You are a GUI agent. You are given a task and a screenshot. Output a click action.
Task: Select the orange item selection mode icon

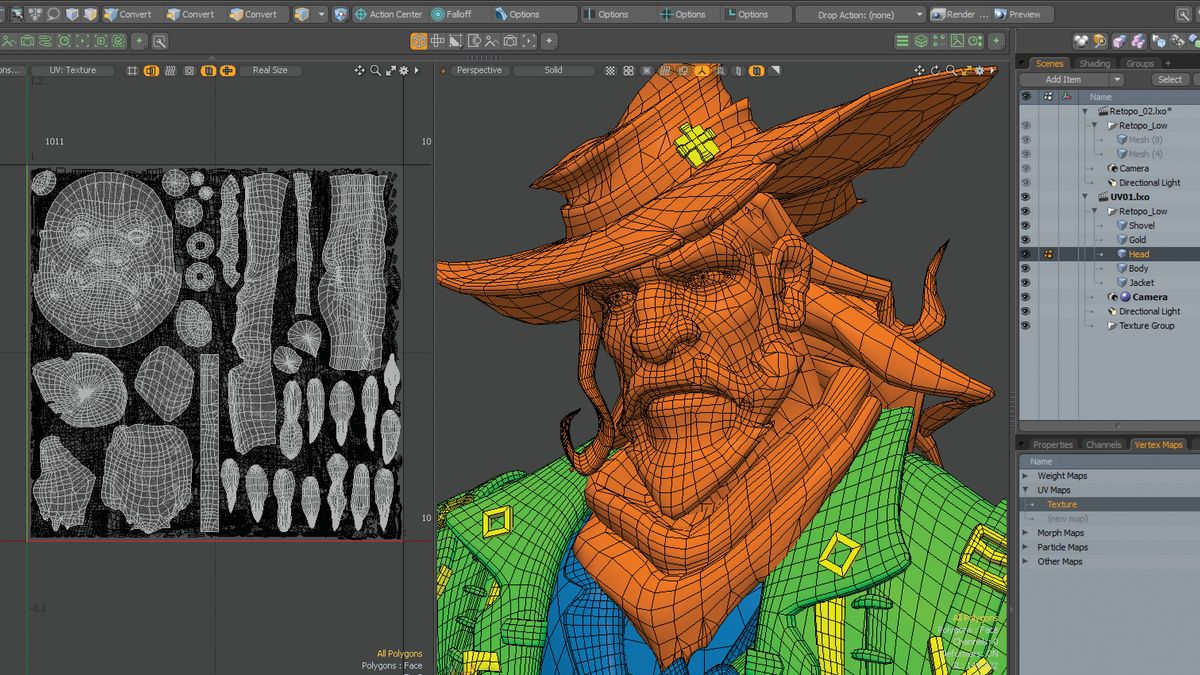pos(418,41)
